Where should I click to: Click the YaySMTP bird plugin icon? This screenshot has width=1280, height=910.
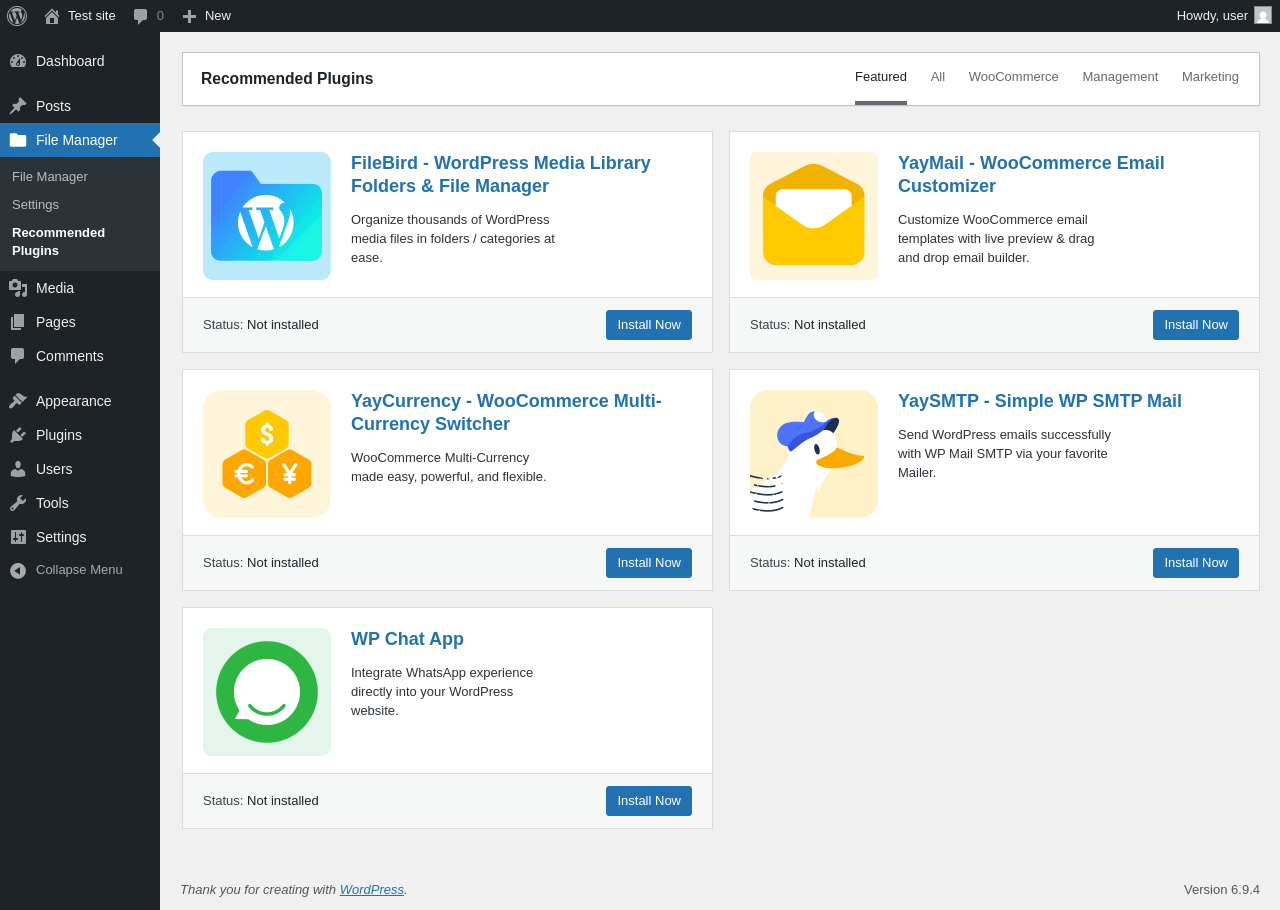pos(814,454)
